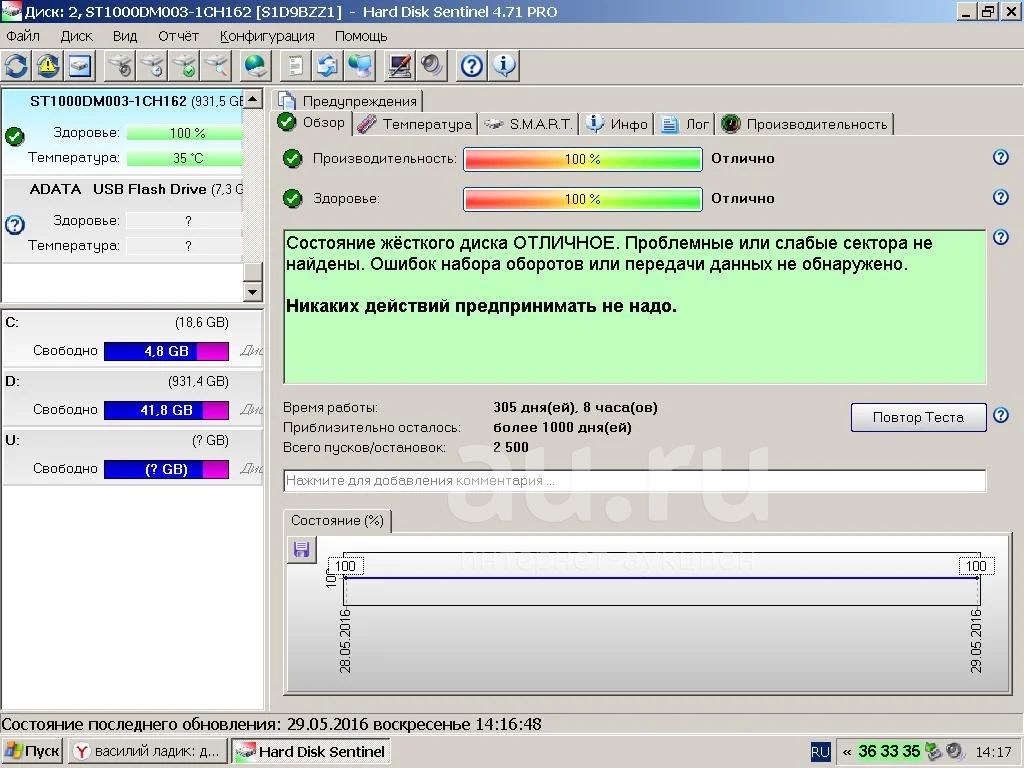This screenshot has height=768, width=1024.
Task: Open the Помощь menu
Action: [x=360, y=36]
